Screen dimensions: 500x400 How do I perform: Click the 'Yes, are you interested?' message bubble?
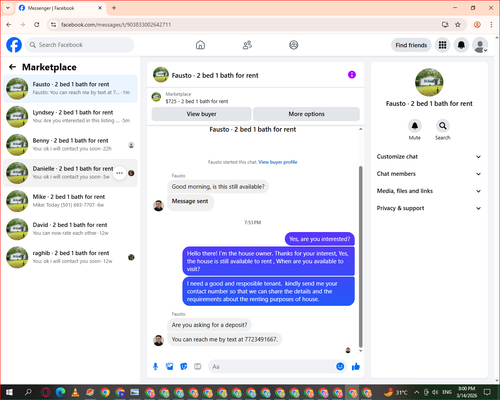click(x=320, y=239)
